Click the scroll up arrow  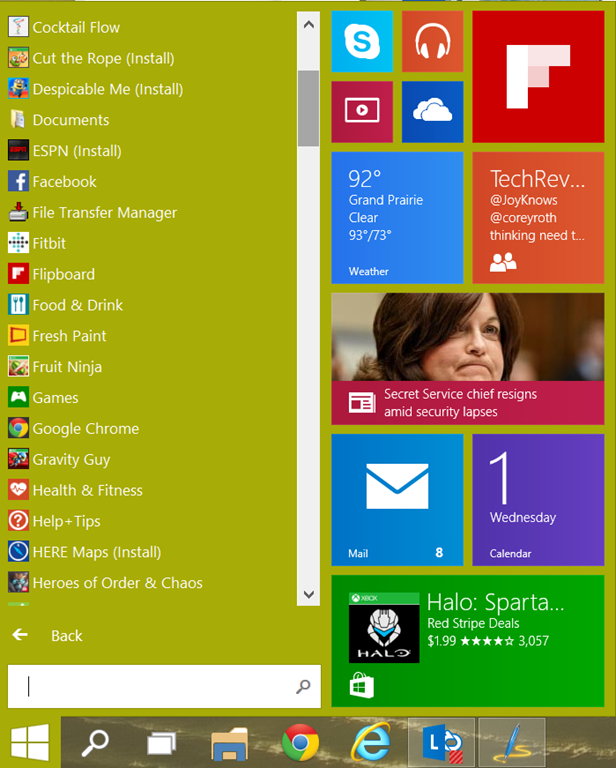(308, 24)
